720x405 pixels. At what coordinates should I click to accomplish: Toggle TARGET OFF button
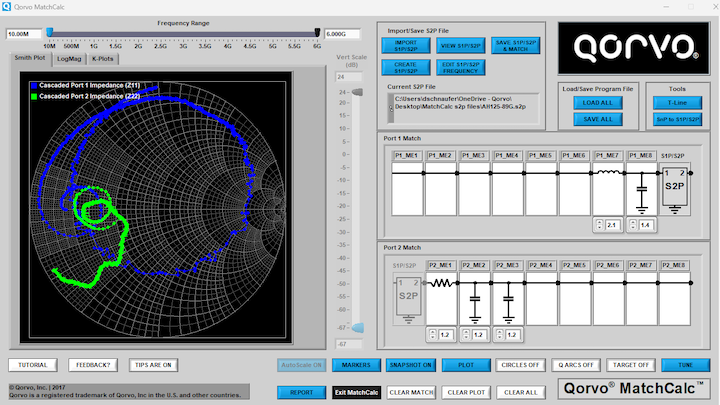pyautogui.click(x=630, y=365)
